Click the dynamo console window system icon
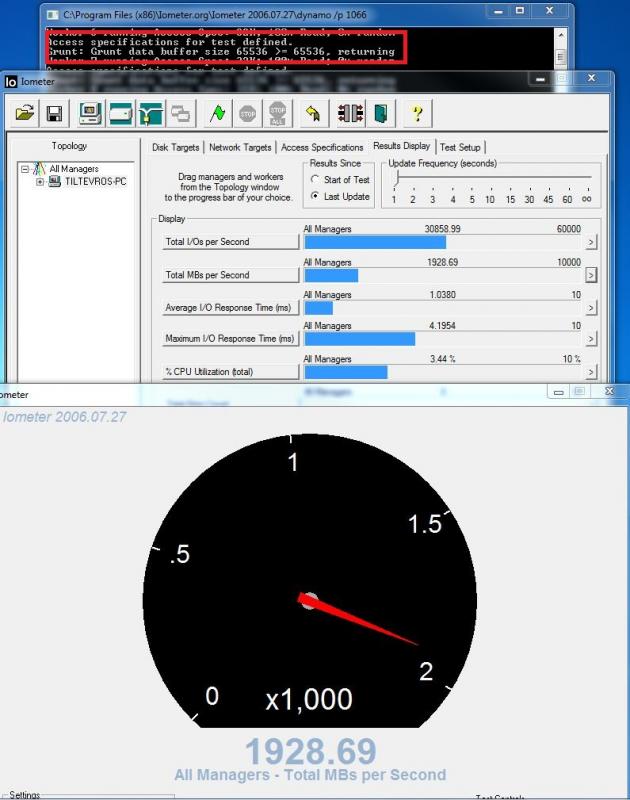Screen dimensions: 630x800 point(52,15)
